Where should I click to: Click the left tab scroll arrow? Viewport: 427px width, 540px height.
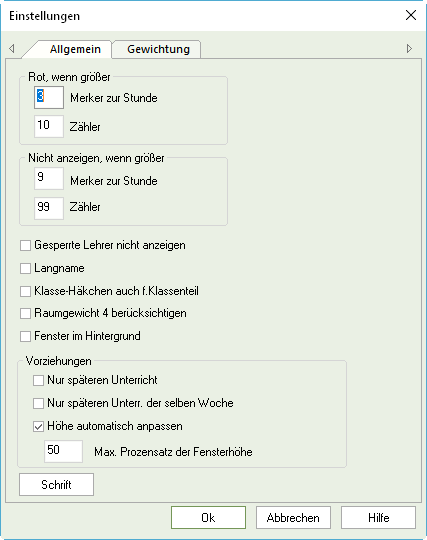pos(12,49)
